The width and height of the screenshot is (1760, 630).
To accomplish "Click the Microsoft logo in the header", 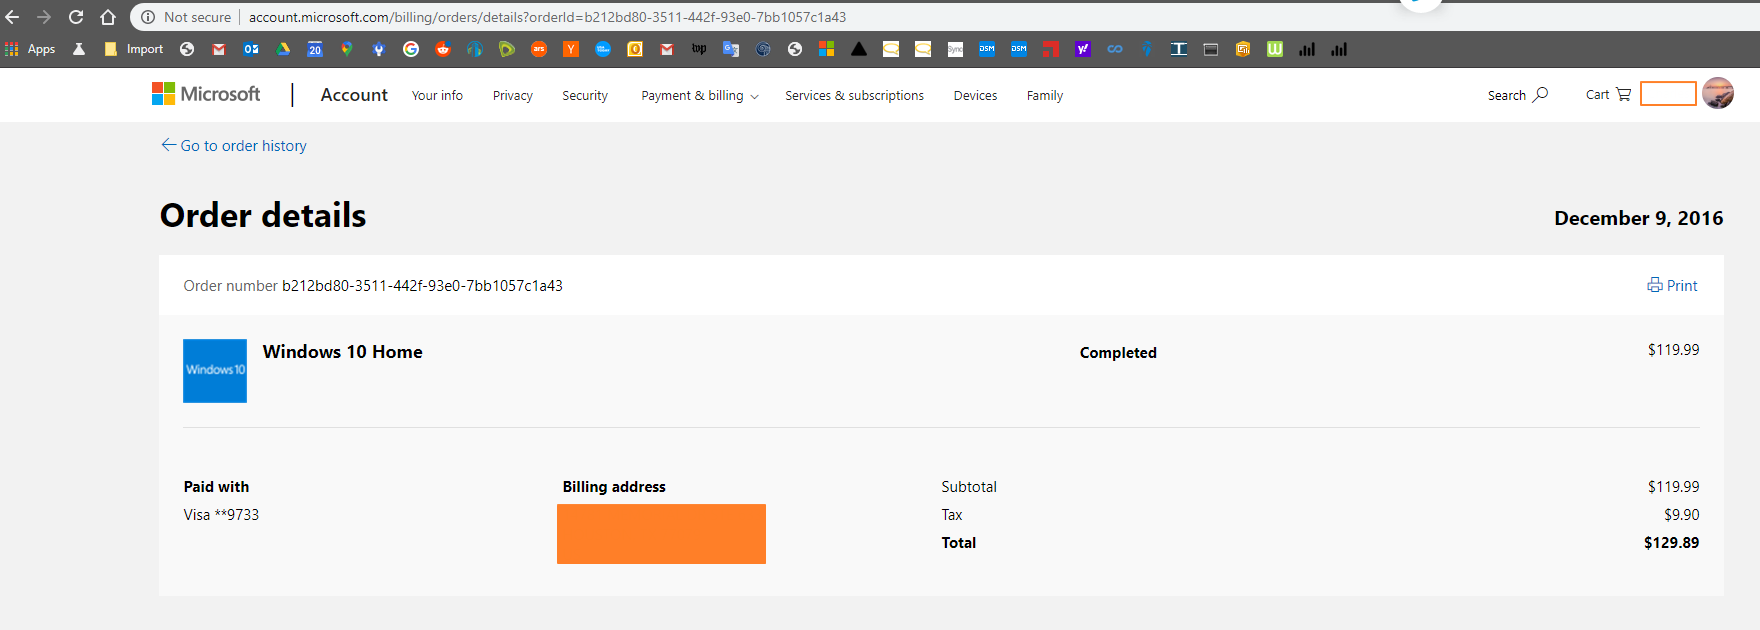I will click(x=206, y=94).
